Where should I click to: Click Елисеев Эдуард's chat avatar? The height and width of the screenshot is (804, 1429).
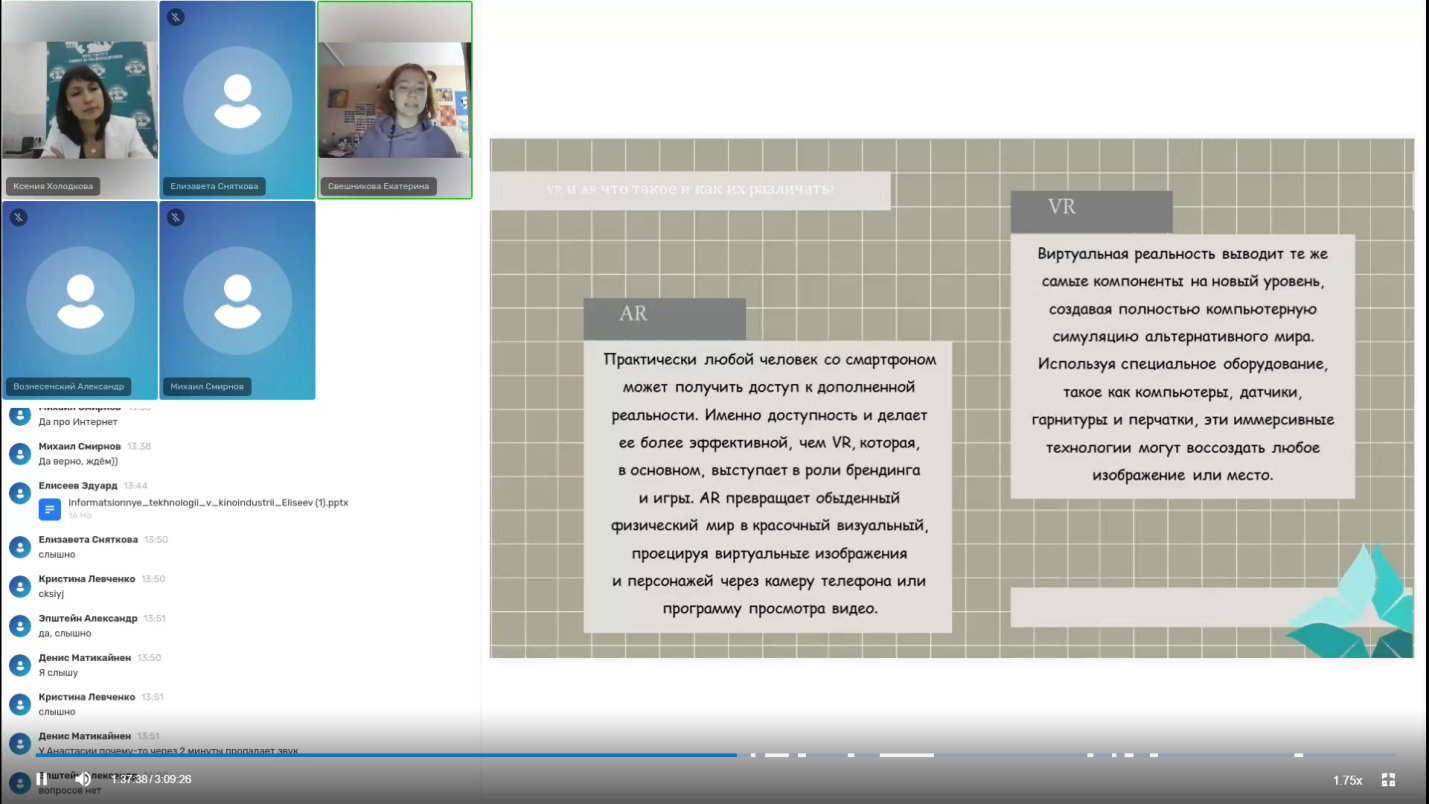[x=20, y=493]
